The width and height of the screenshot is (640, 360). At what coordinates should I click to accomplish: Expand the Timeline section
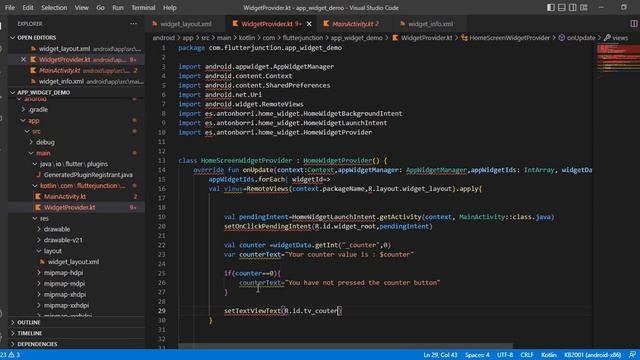(x=77, y=333)
